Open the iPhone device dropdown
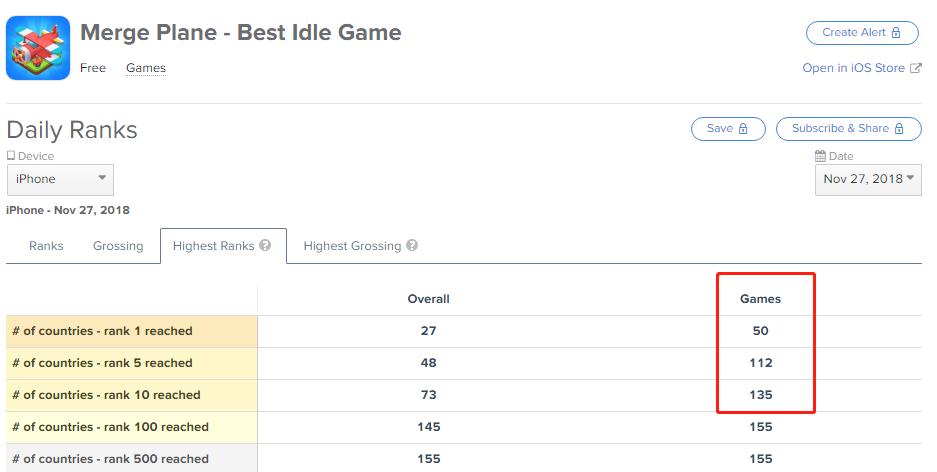The width and height of the screenshot is (937, 472). [60, 180]
